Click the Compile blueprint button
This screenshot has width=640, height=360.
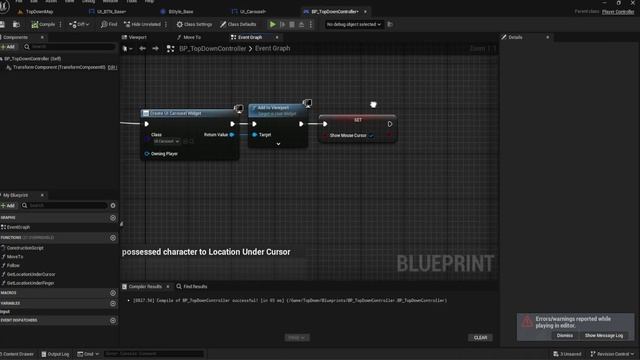coord(43,24)
